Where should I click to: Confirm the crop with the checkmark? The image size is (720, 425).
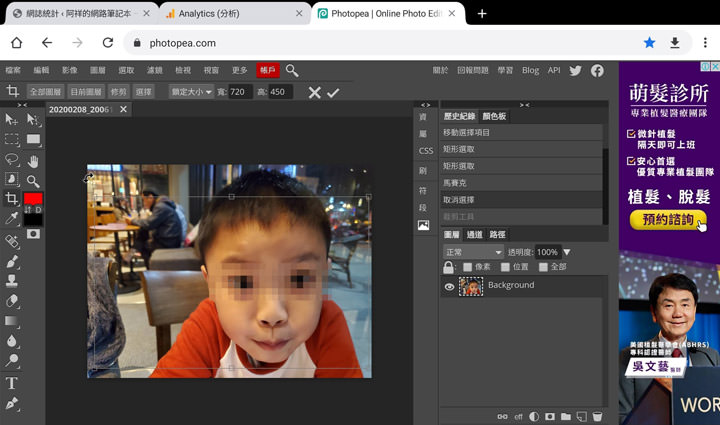(x=334, y=92)
